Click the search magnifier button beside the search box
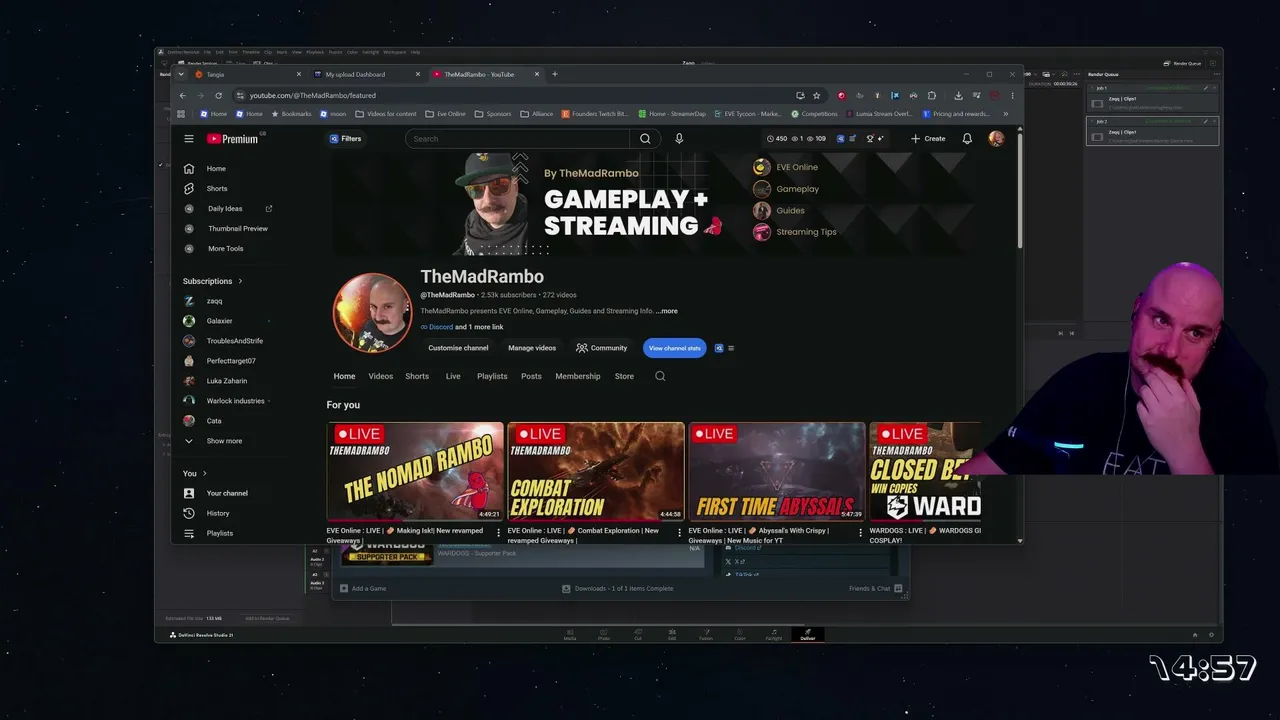 (x=645, y=139)
